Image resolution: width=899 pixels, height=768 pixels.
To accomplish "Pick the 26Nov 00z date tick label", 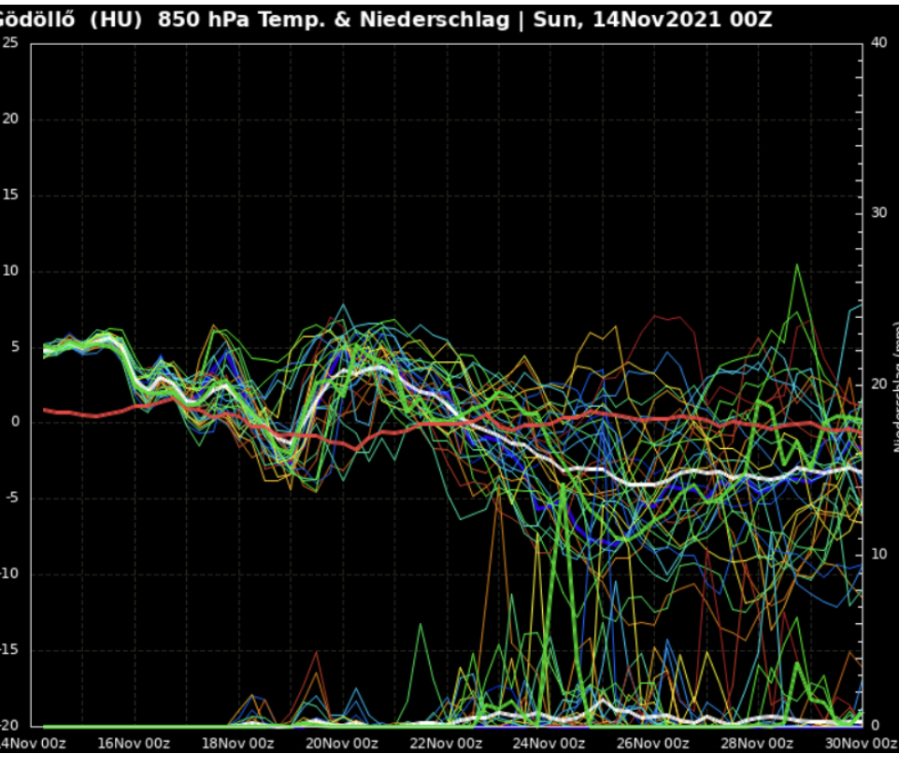I will tap(653, 743).
